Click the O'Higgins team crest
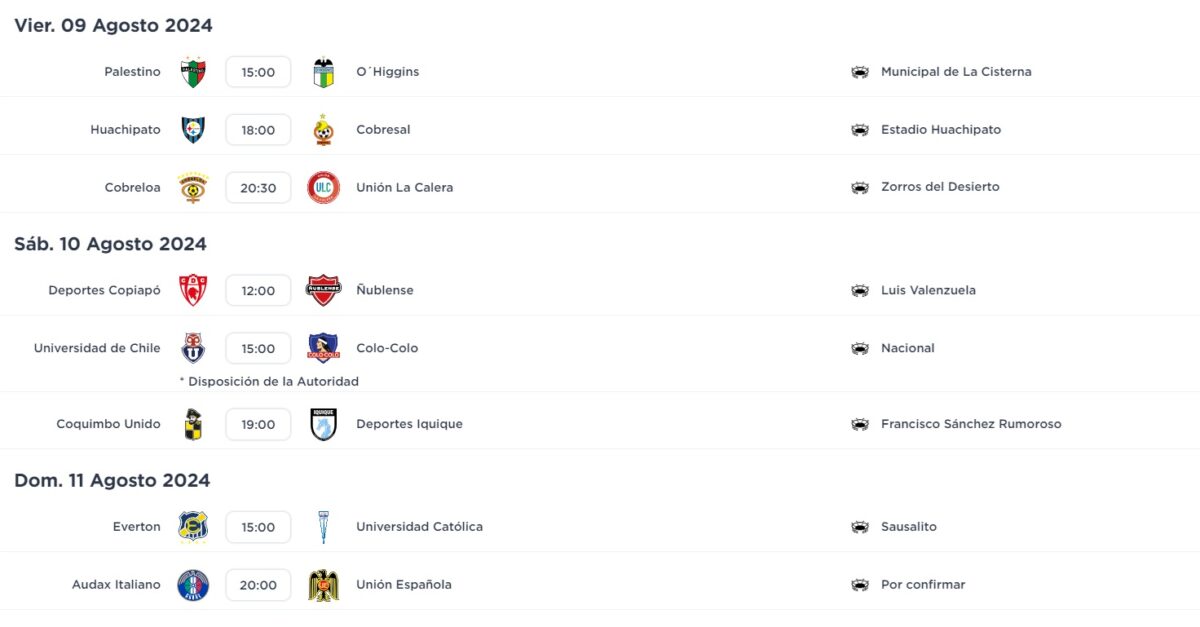The image size is (1200, 627). pos(323,72)
